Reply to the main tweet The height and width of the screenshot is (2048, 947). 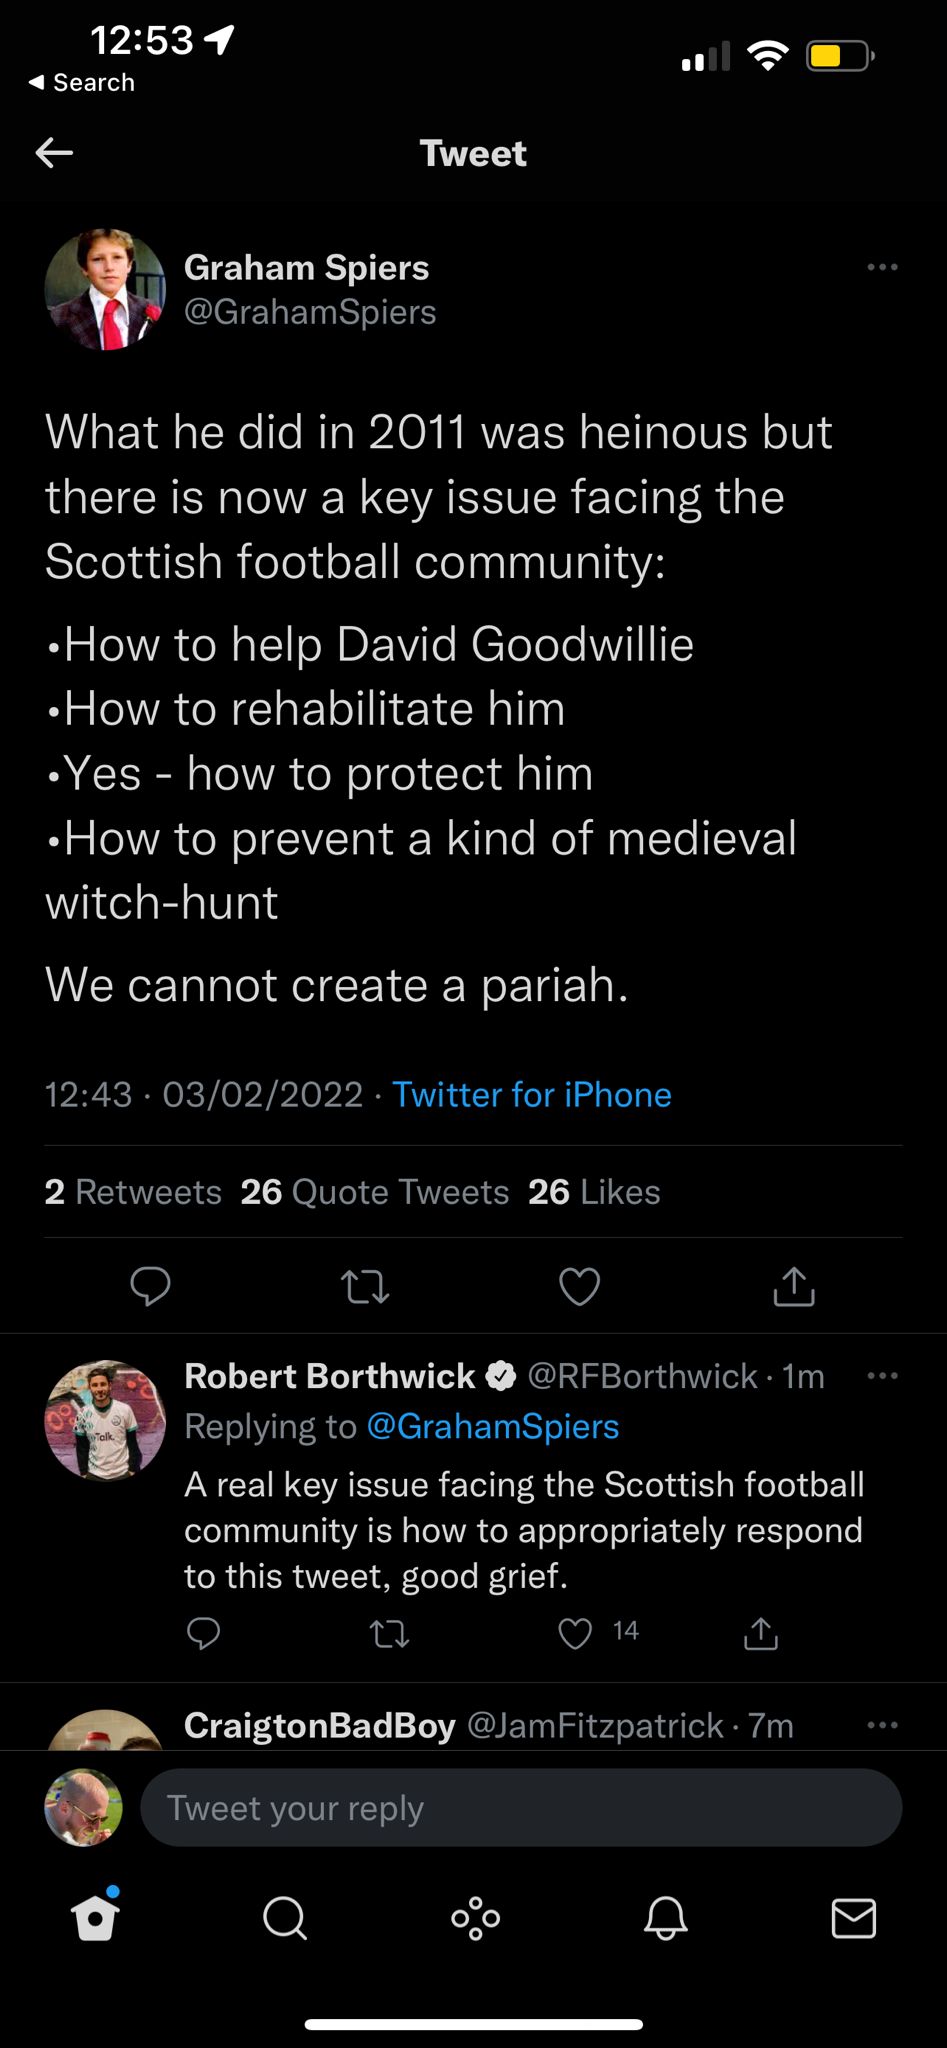pos(151,1286)
